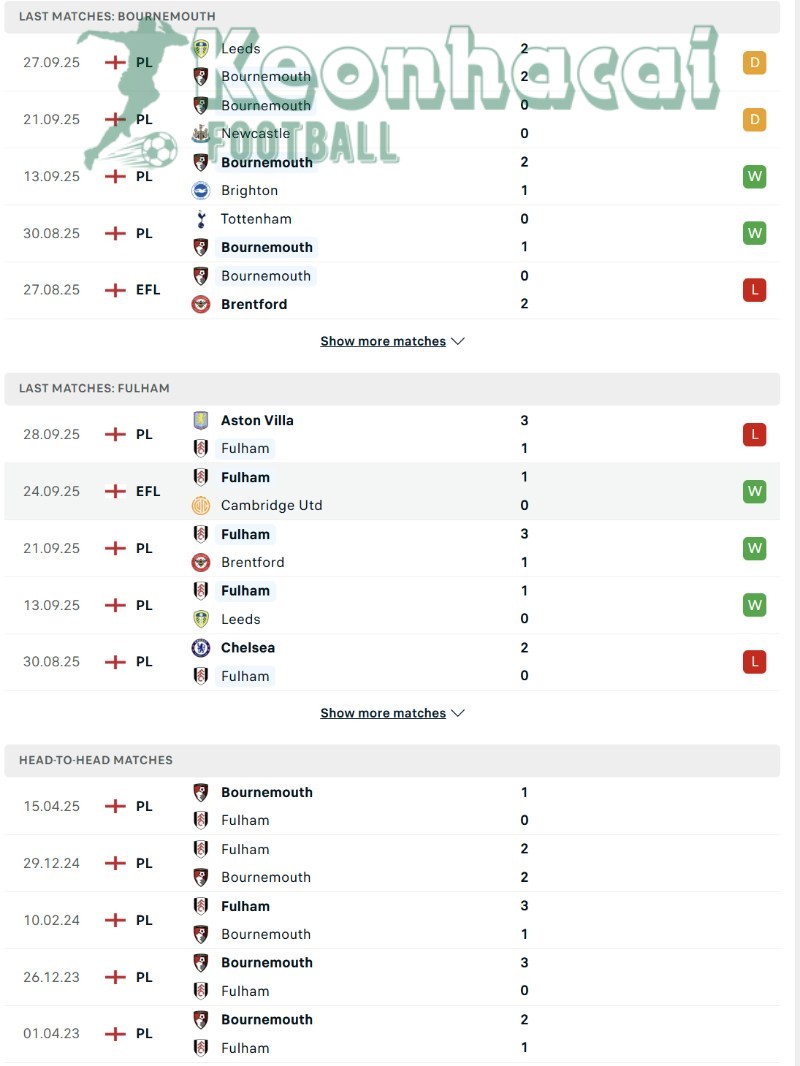Open the Aston Villa team link

click(x=257, y=421)
